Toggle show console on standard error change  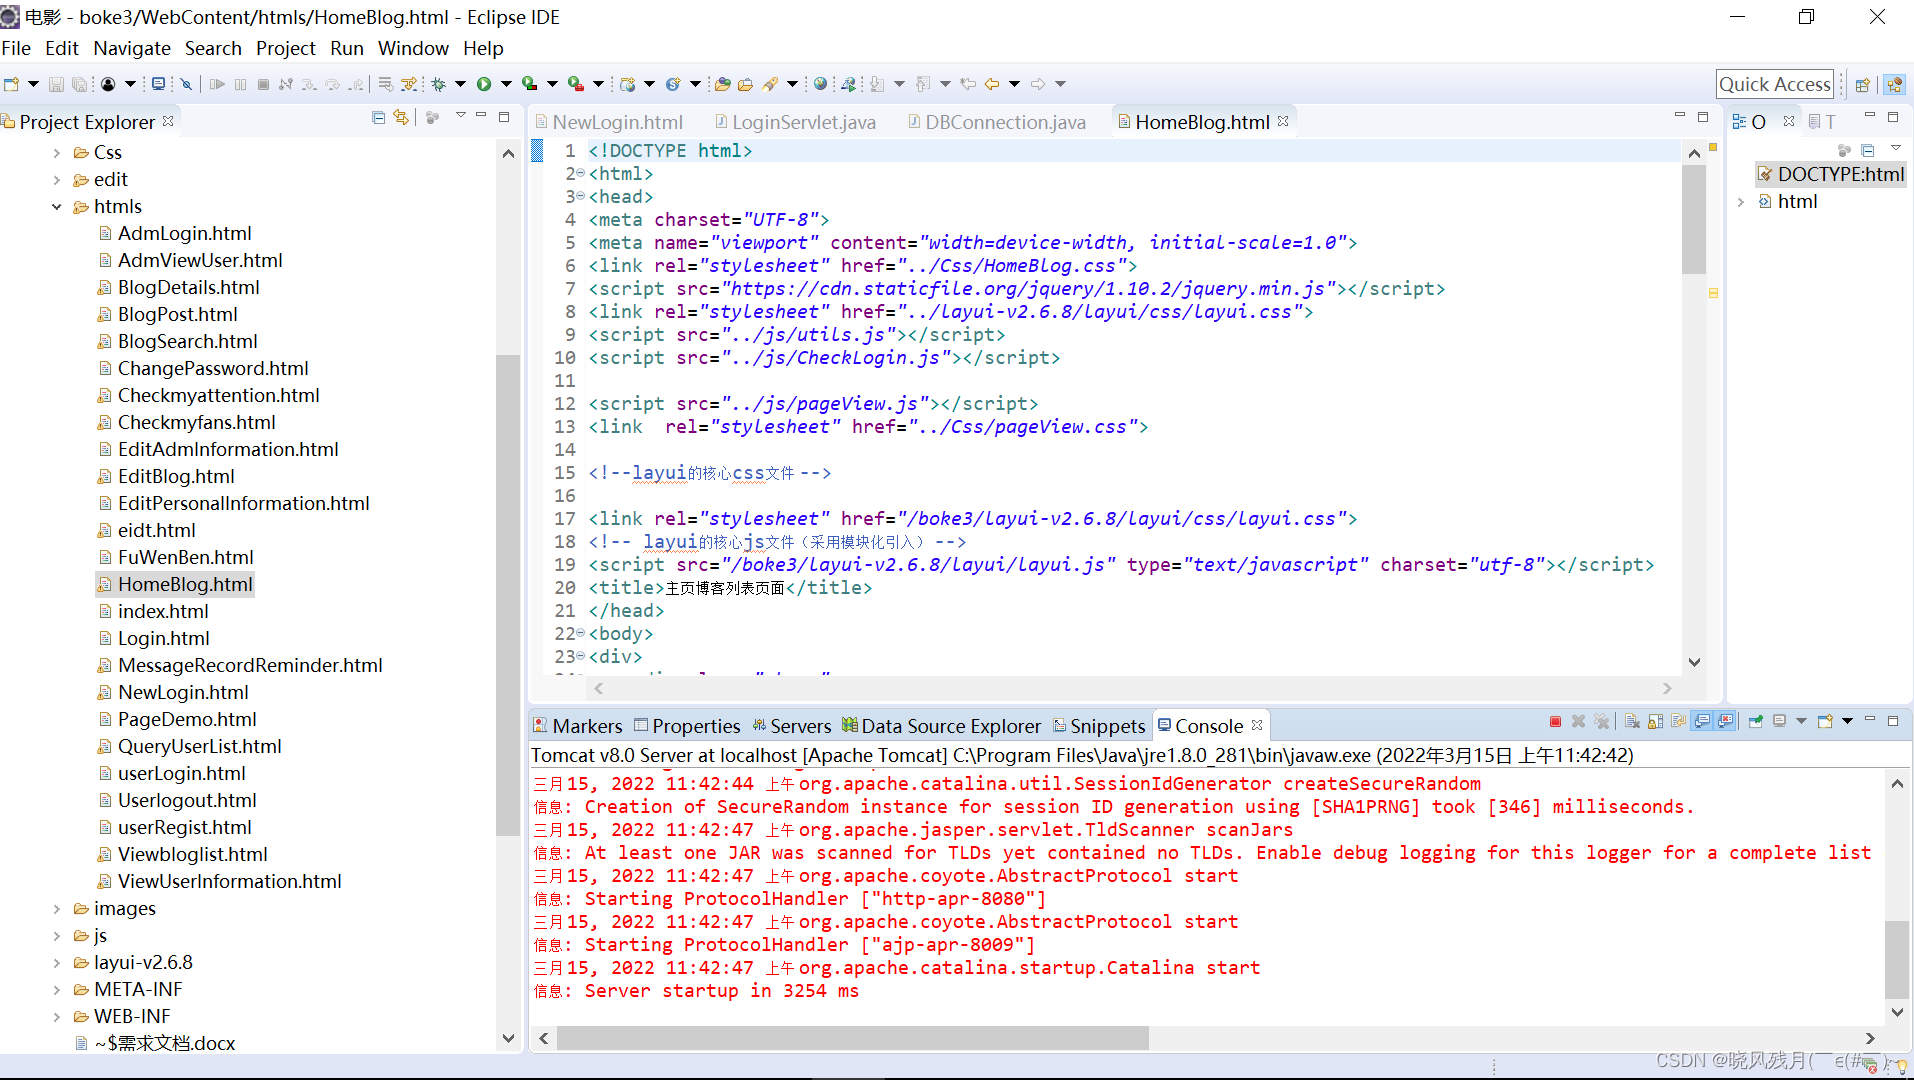click(1726, 721)
